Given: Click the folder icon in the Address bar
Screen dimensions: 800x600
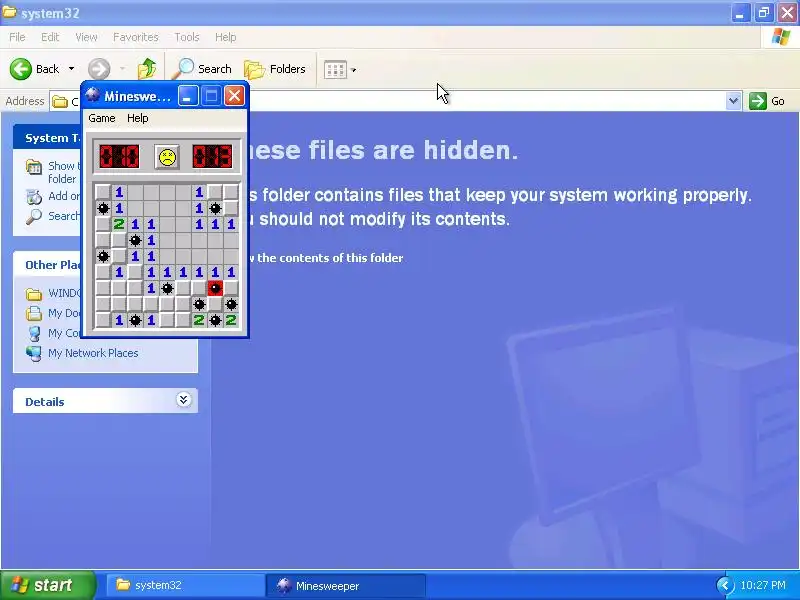Looking at the screenshot, I should (60, 102).
